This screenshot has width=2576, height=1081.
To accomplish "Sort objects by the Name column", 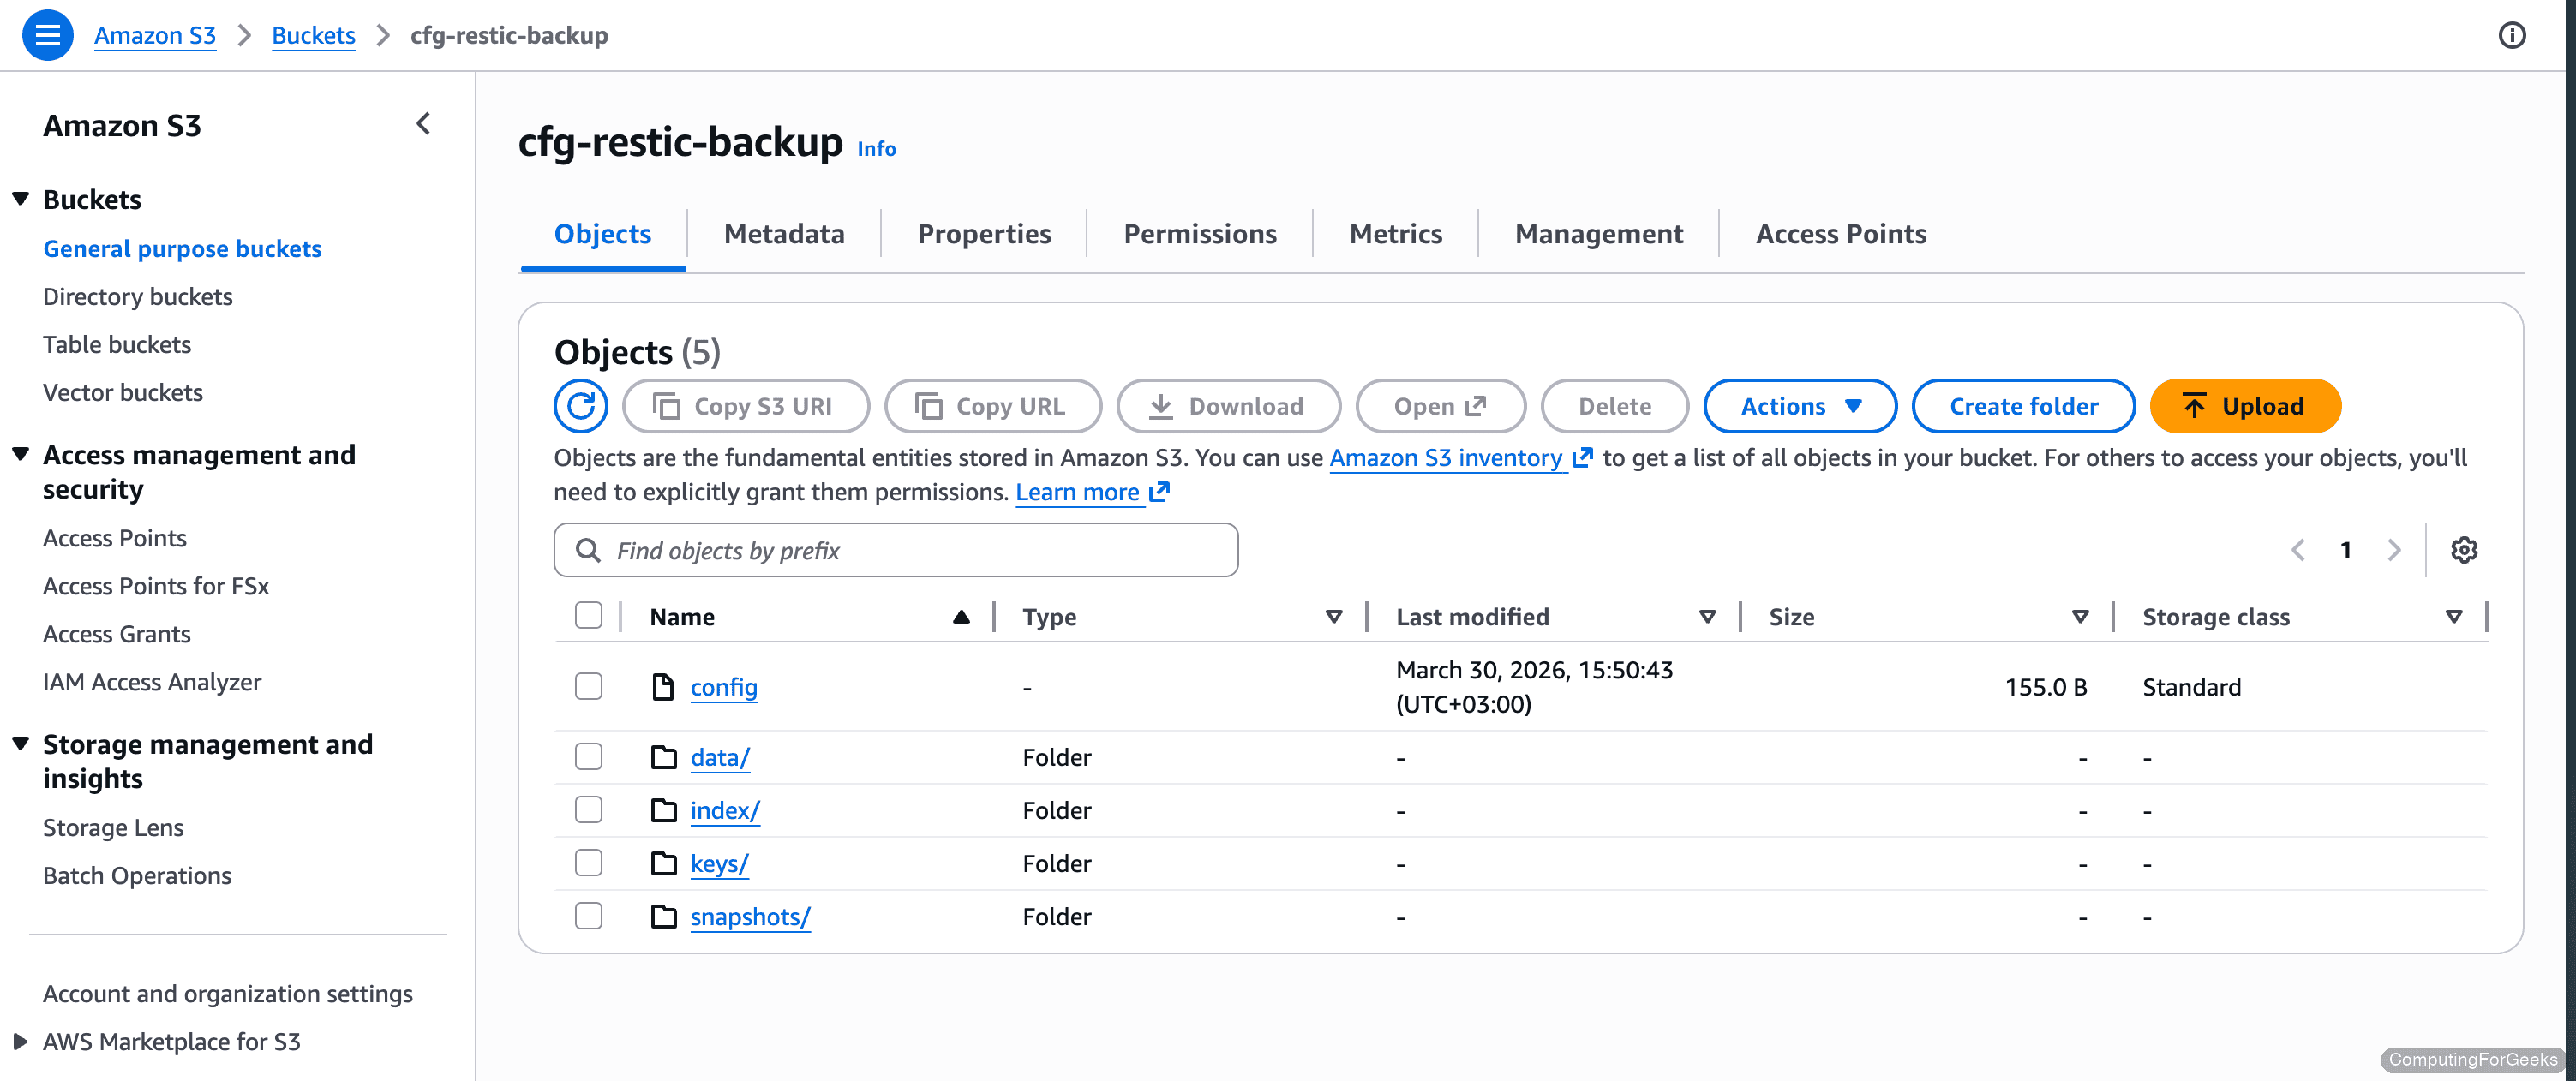I will (x=682, y=616).
